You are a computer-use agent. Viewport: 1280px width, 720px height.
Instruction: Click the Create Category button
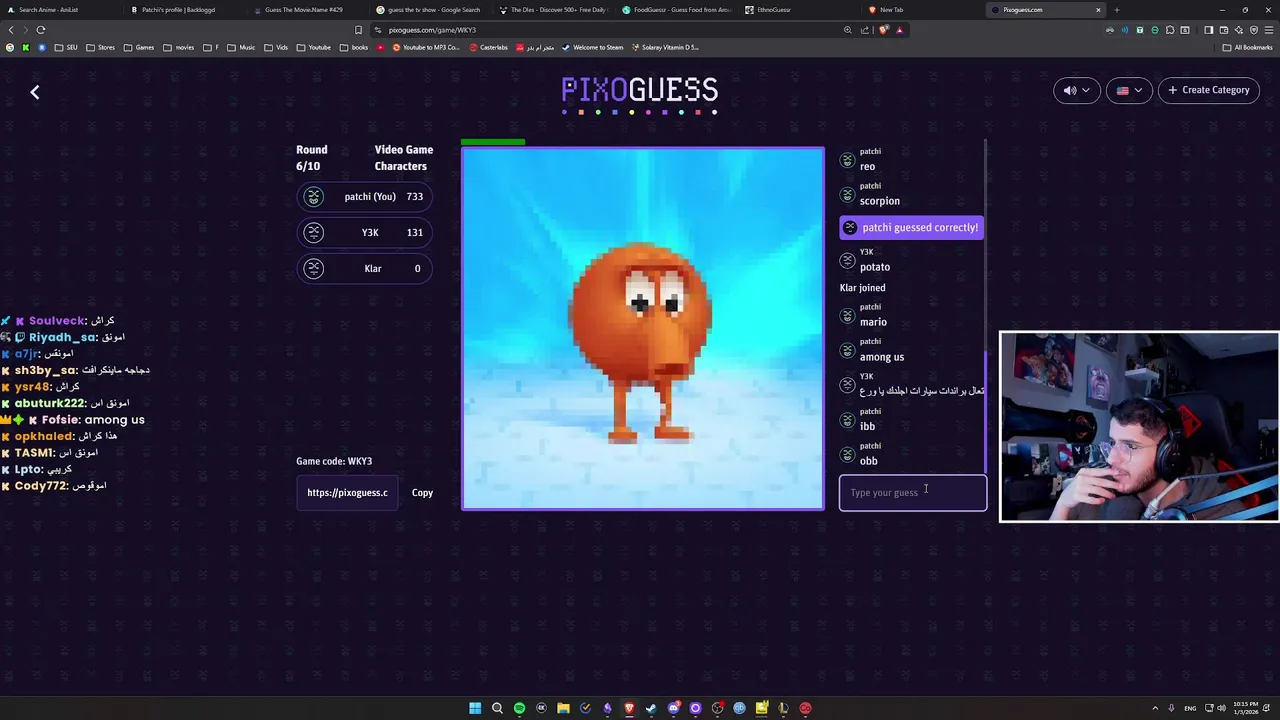coord(1208,90)
